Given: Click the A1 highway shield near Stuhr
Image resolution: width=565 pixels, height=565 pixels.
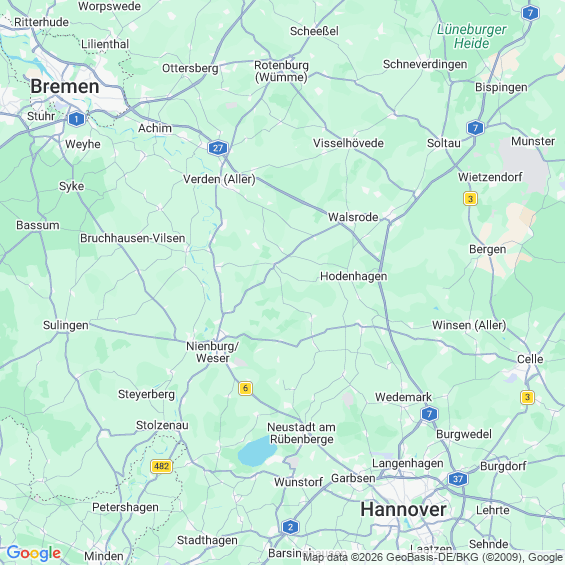Looking at the screenshot, I should [76, 119].
